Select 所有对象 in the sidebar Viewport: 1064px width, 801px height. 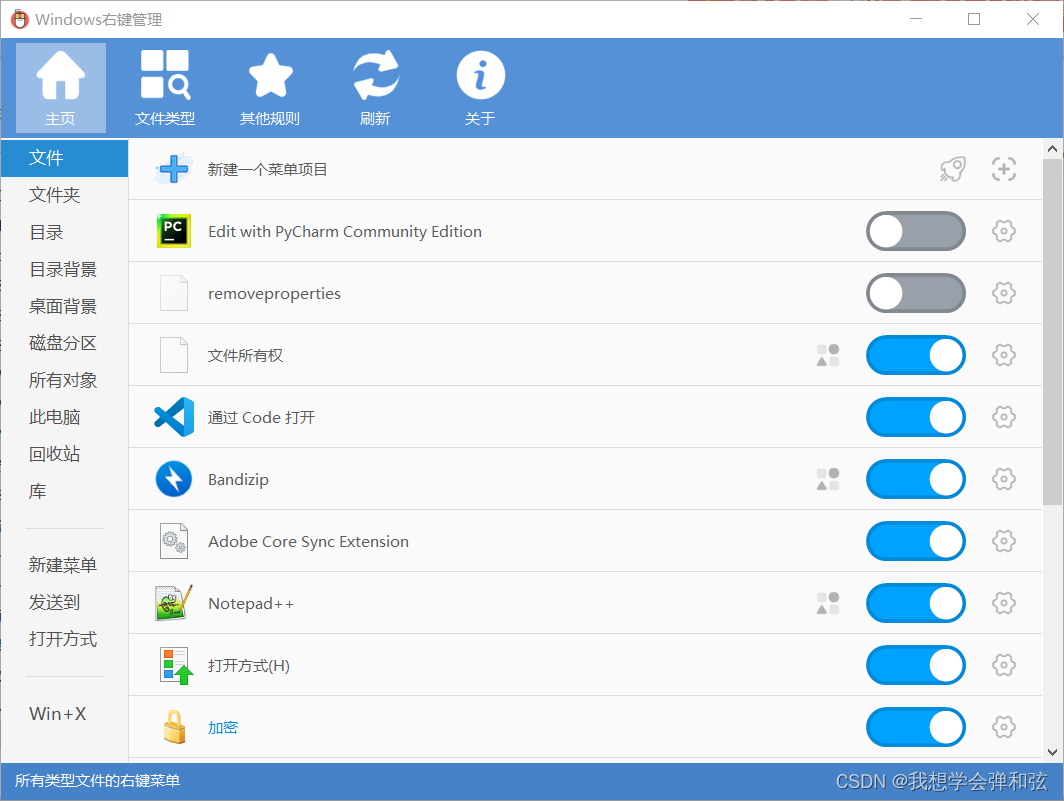tap(64, 380)
